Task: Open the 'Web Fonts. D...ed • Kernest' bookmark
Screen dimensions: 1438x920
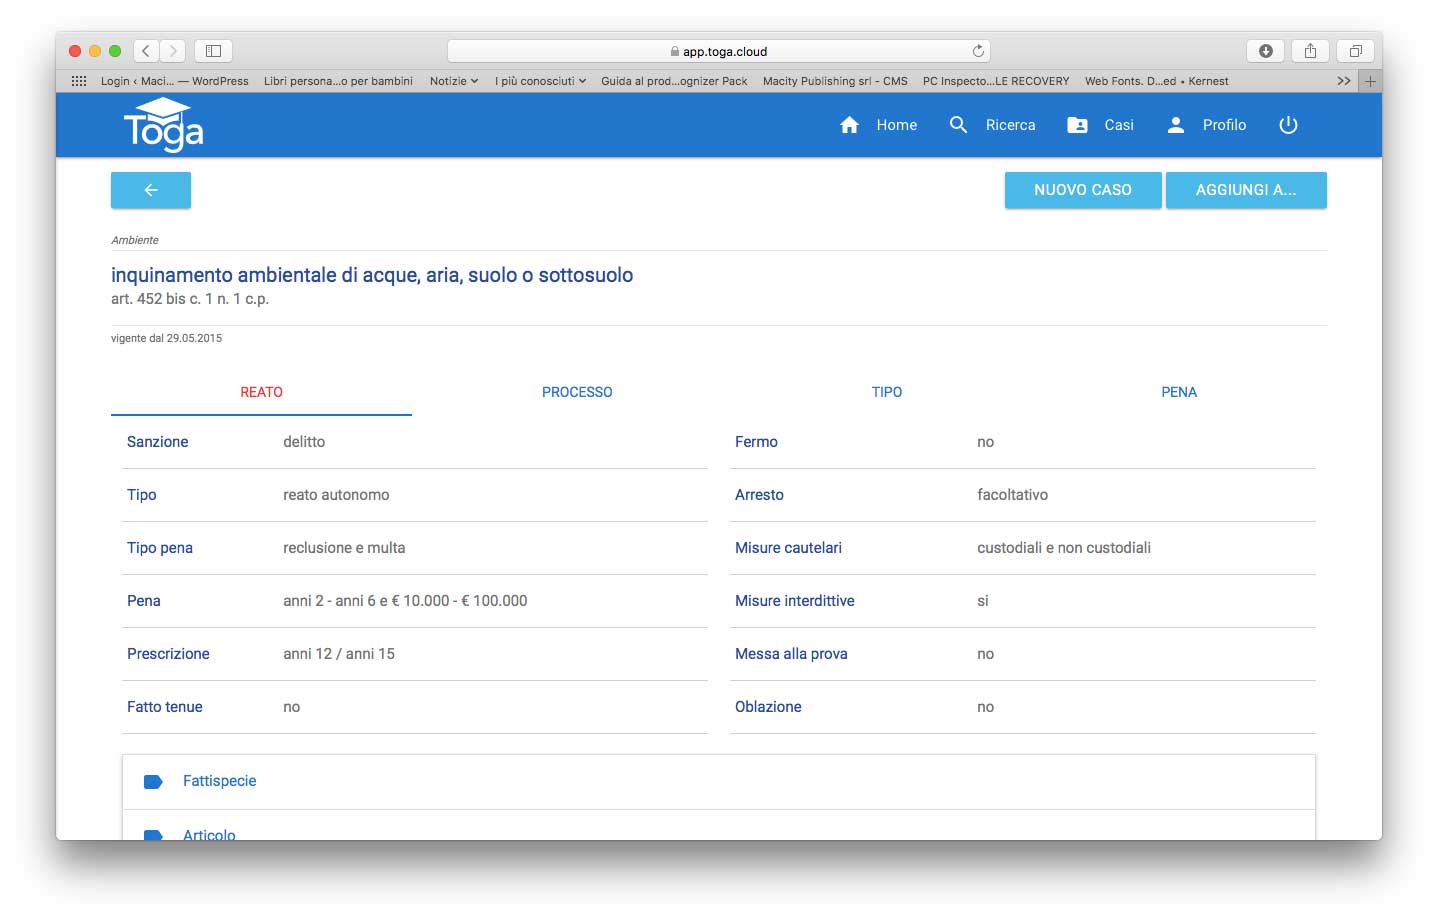Action: click(x=1157, y=81)
